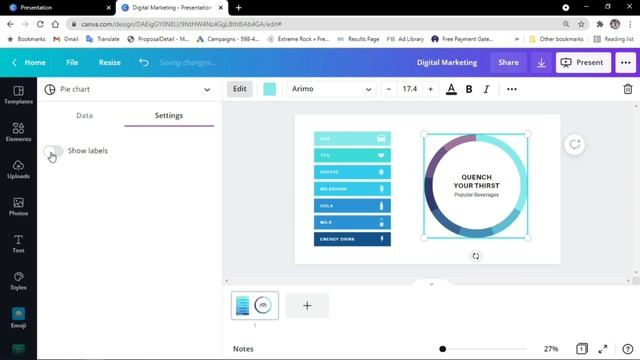640x360 pixels.
Task: Go to the browser home page
Action: point(55,24)
